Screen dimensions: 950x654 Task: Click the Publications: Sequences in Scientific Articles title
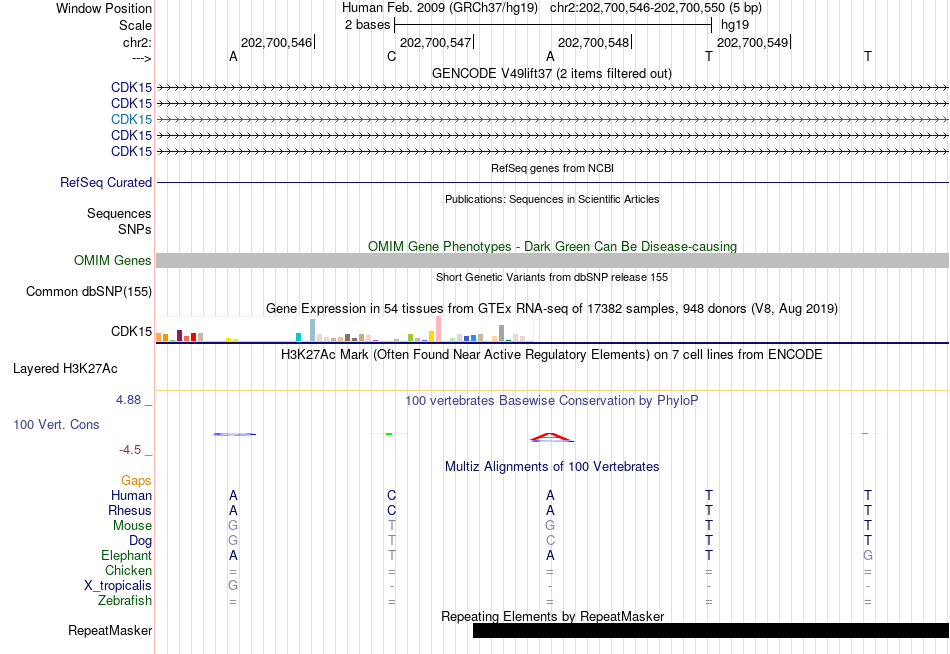[x=552, y=199]
